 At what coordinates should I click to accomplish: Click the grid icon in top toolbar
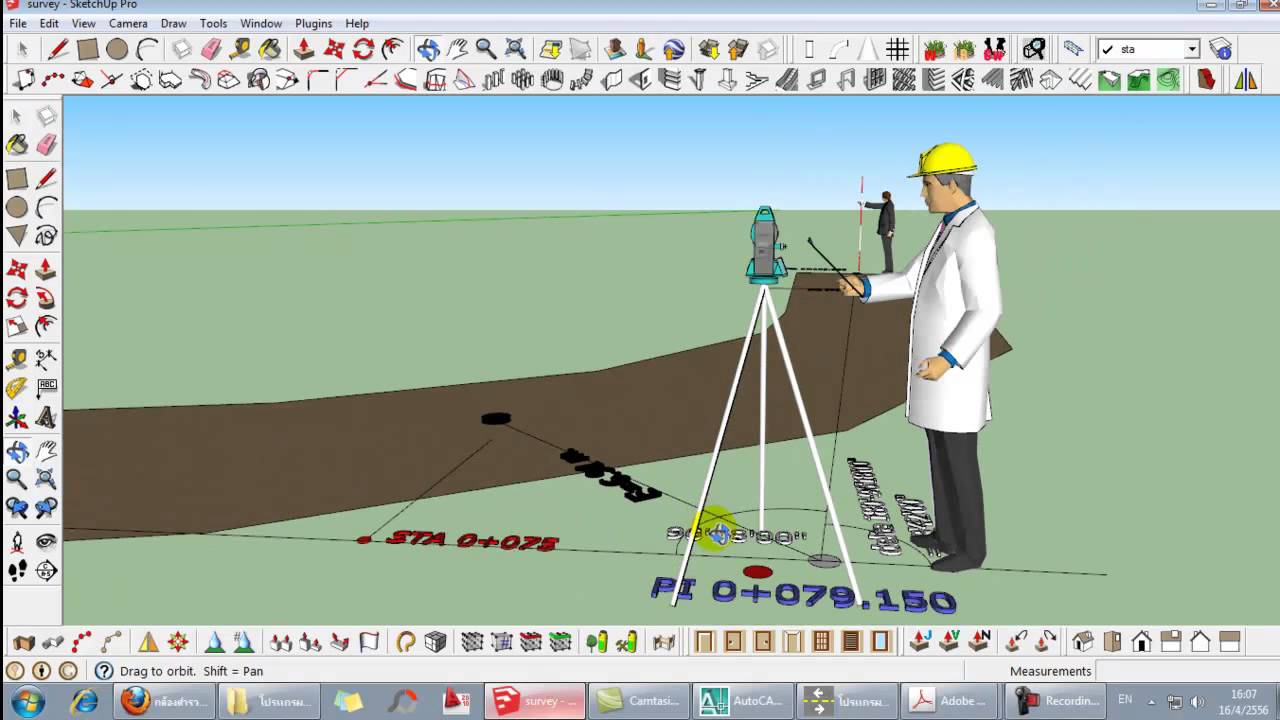pyautogui.click(x=897, y=49)
